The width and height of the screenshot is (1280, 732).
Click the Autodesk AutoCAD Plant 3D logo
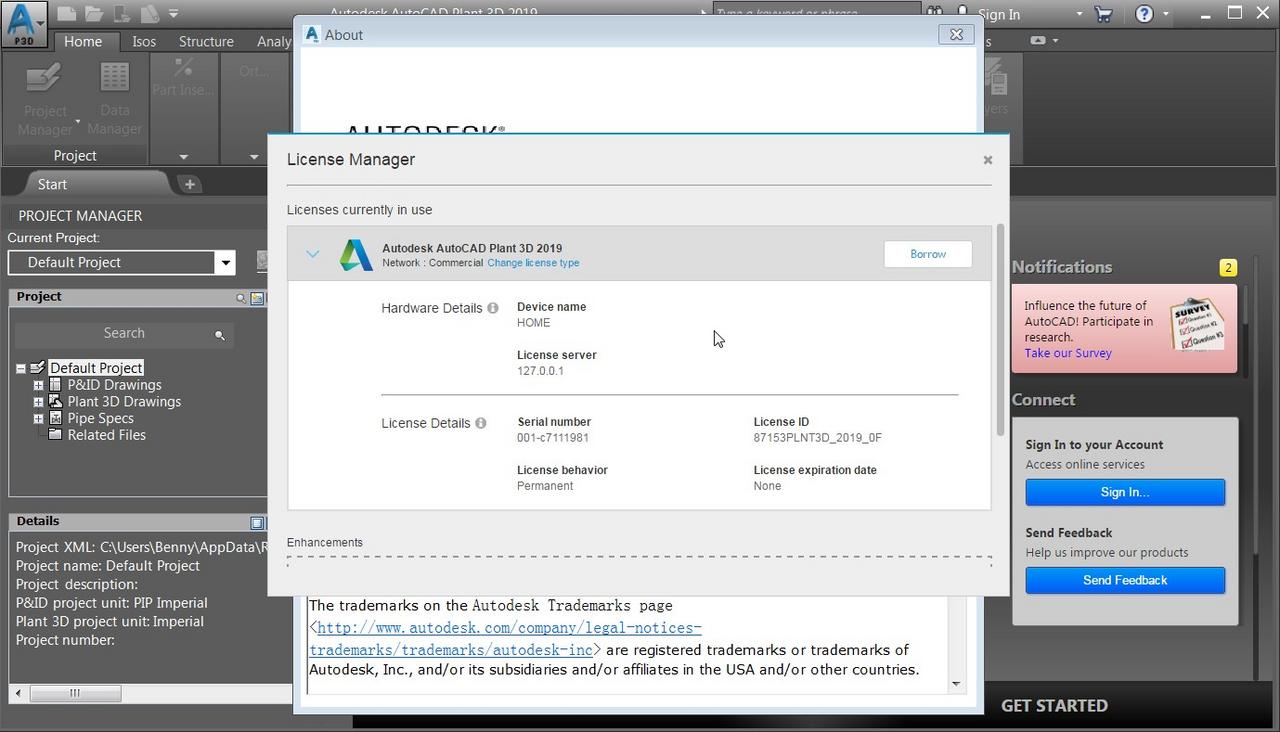click(x=356, y=255)
